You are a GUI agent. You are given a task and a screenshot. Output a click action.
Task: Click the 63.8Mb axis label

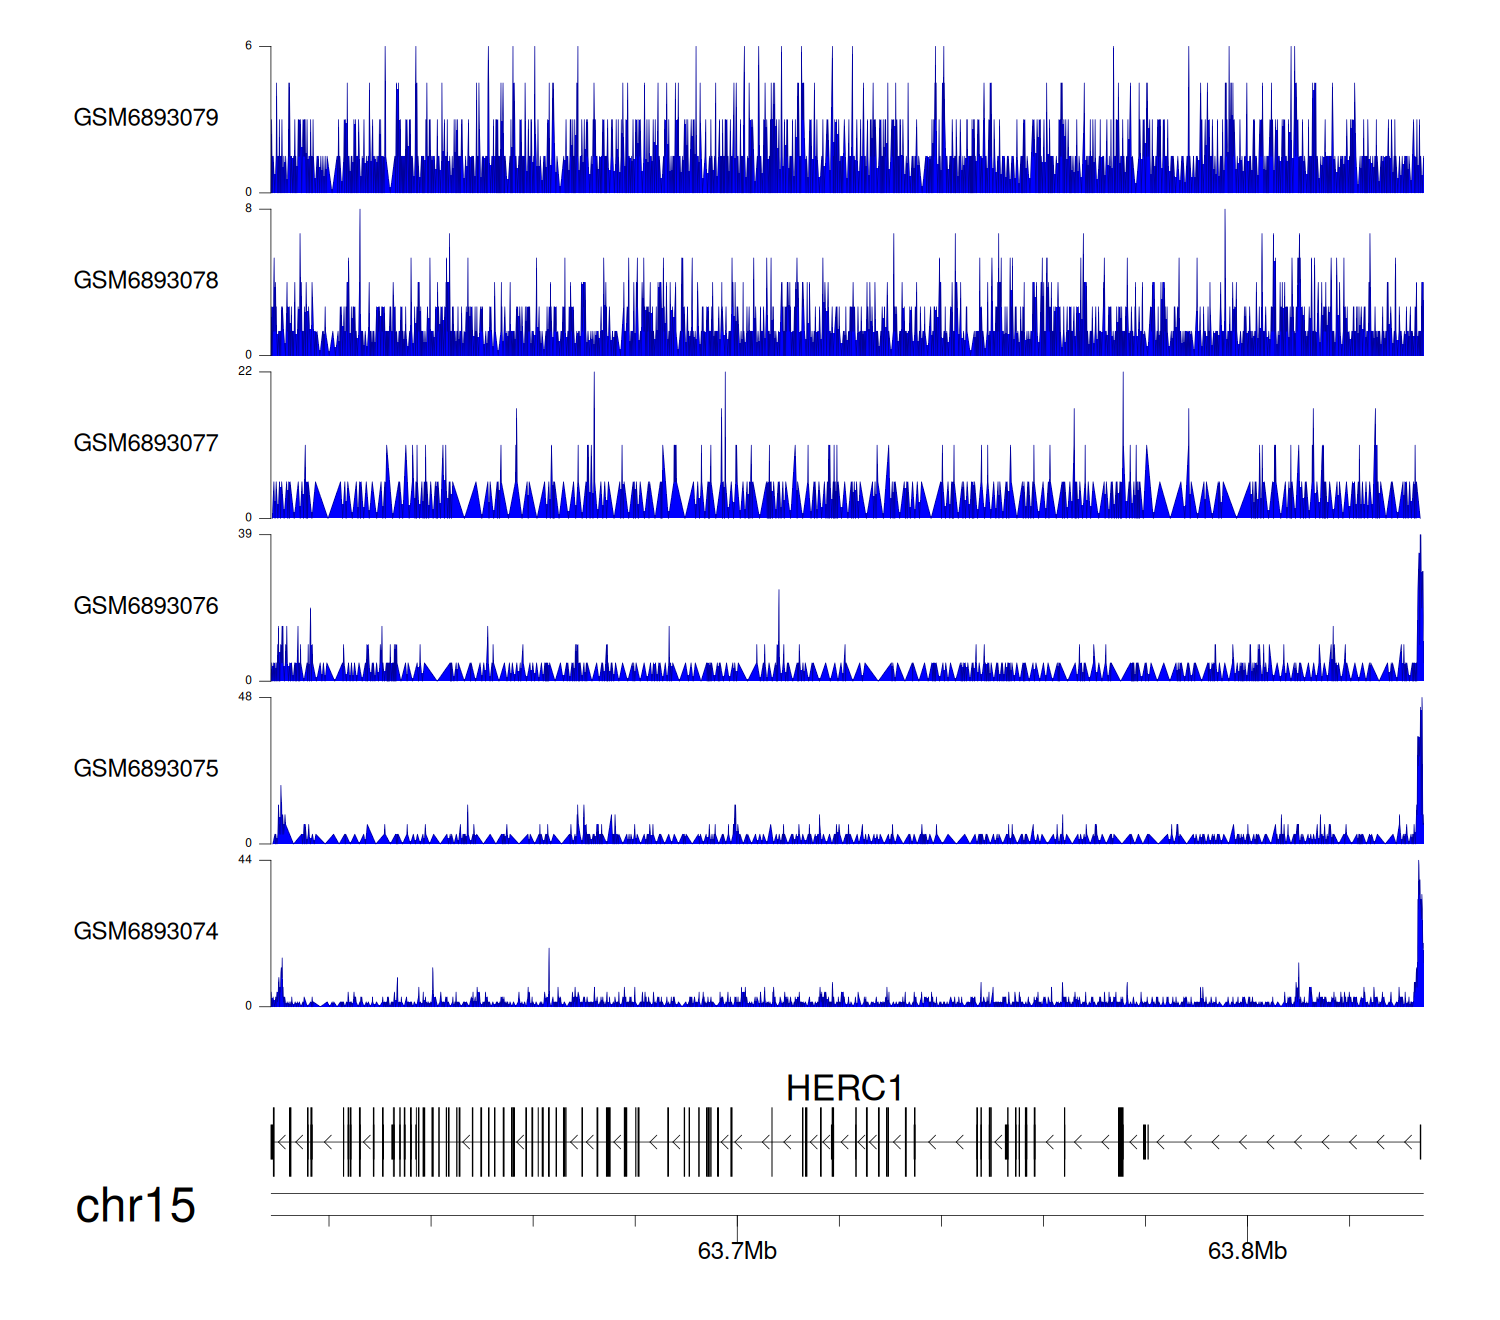[x=1247, y=1252]
